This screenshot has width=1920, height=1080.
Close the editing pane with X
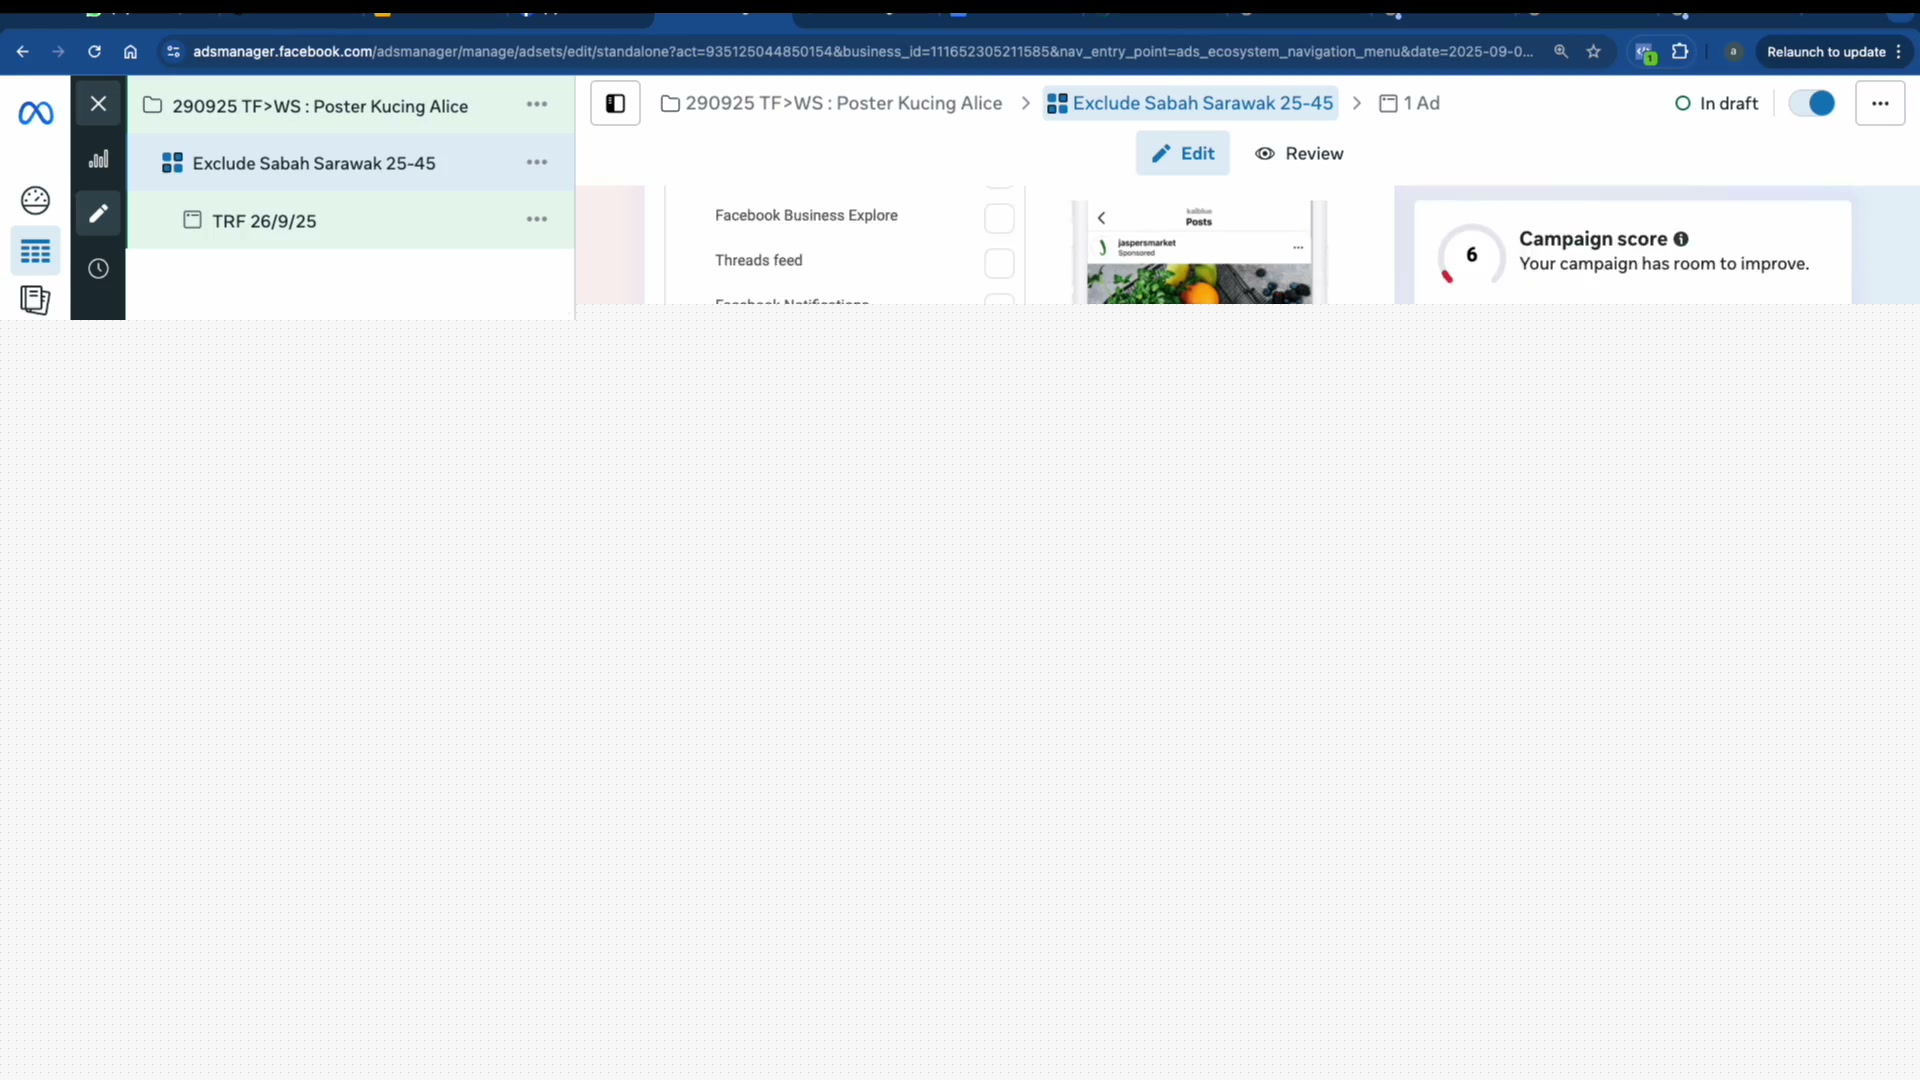[98, 103]
